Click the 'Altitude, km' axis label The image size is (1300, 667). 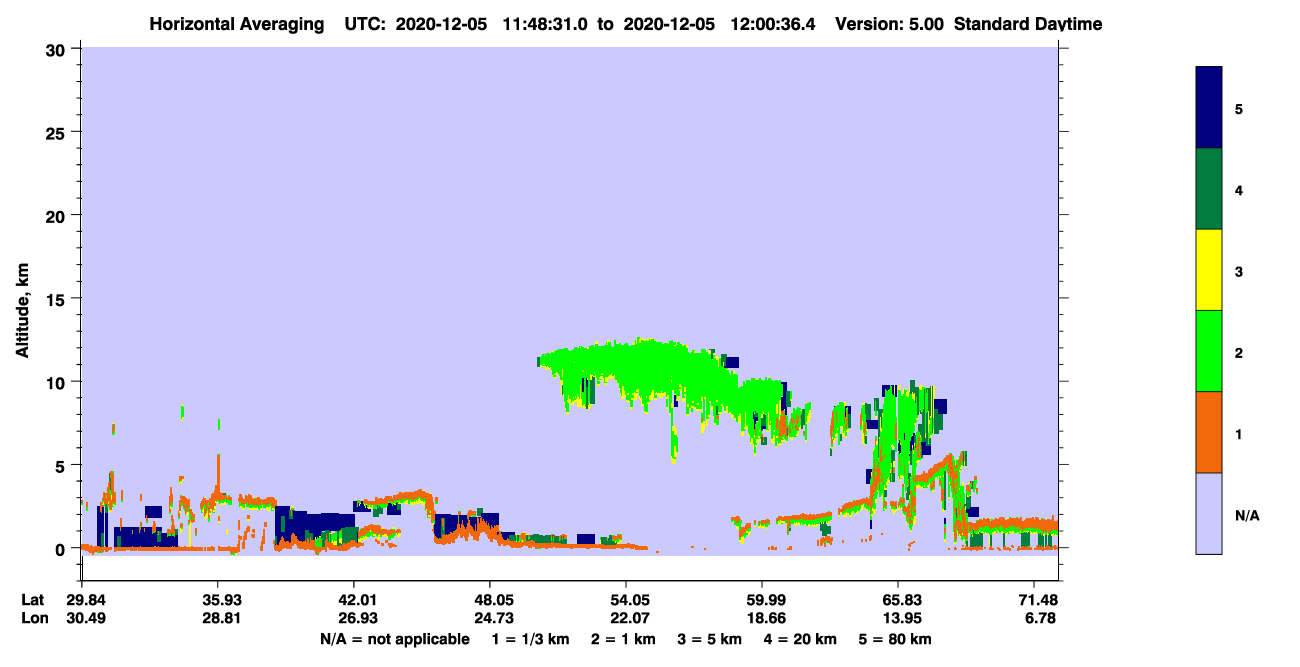pyautogui.click(x=23, y=310)
